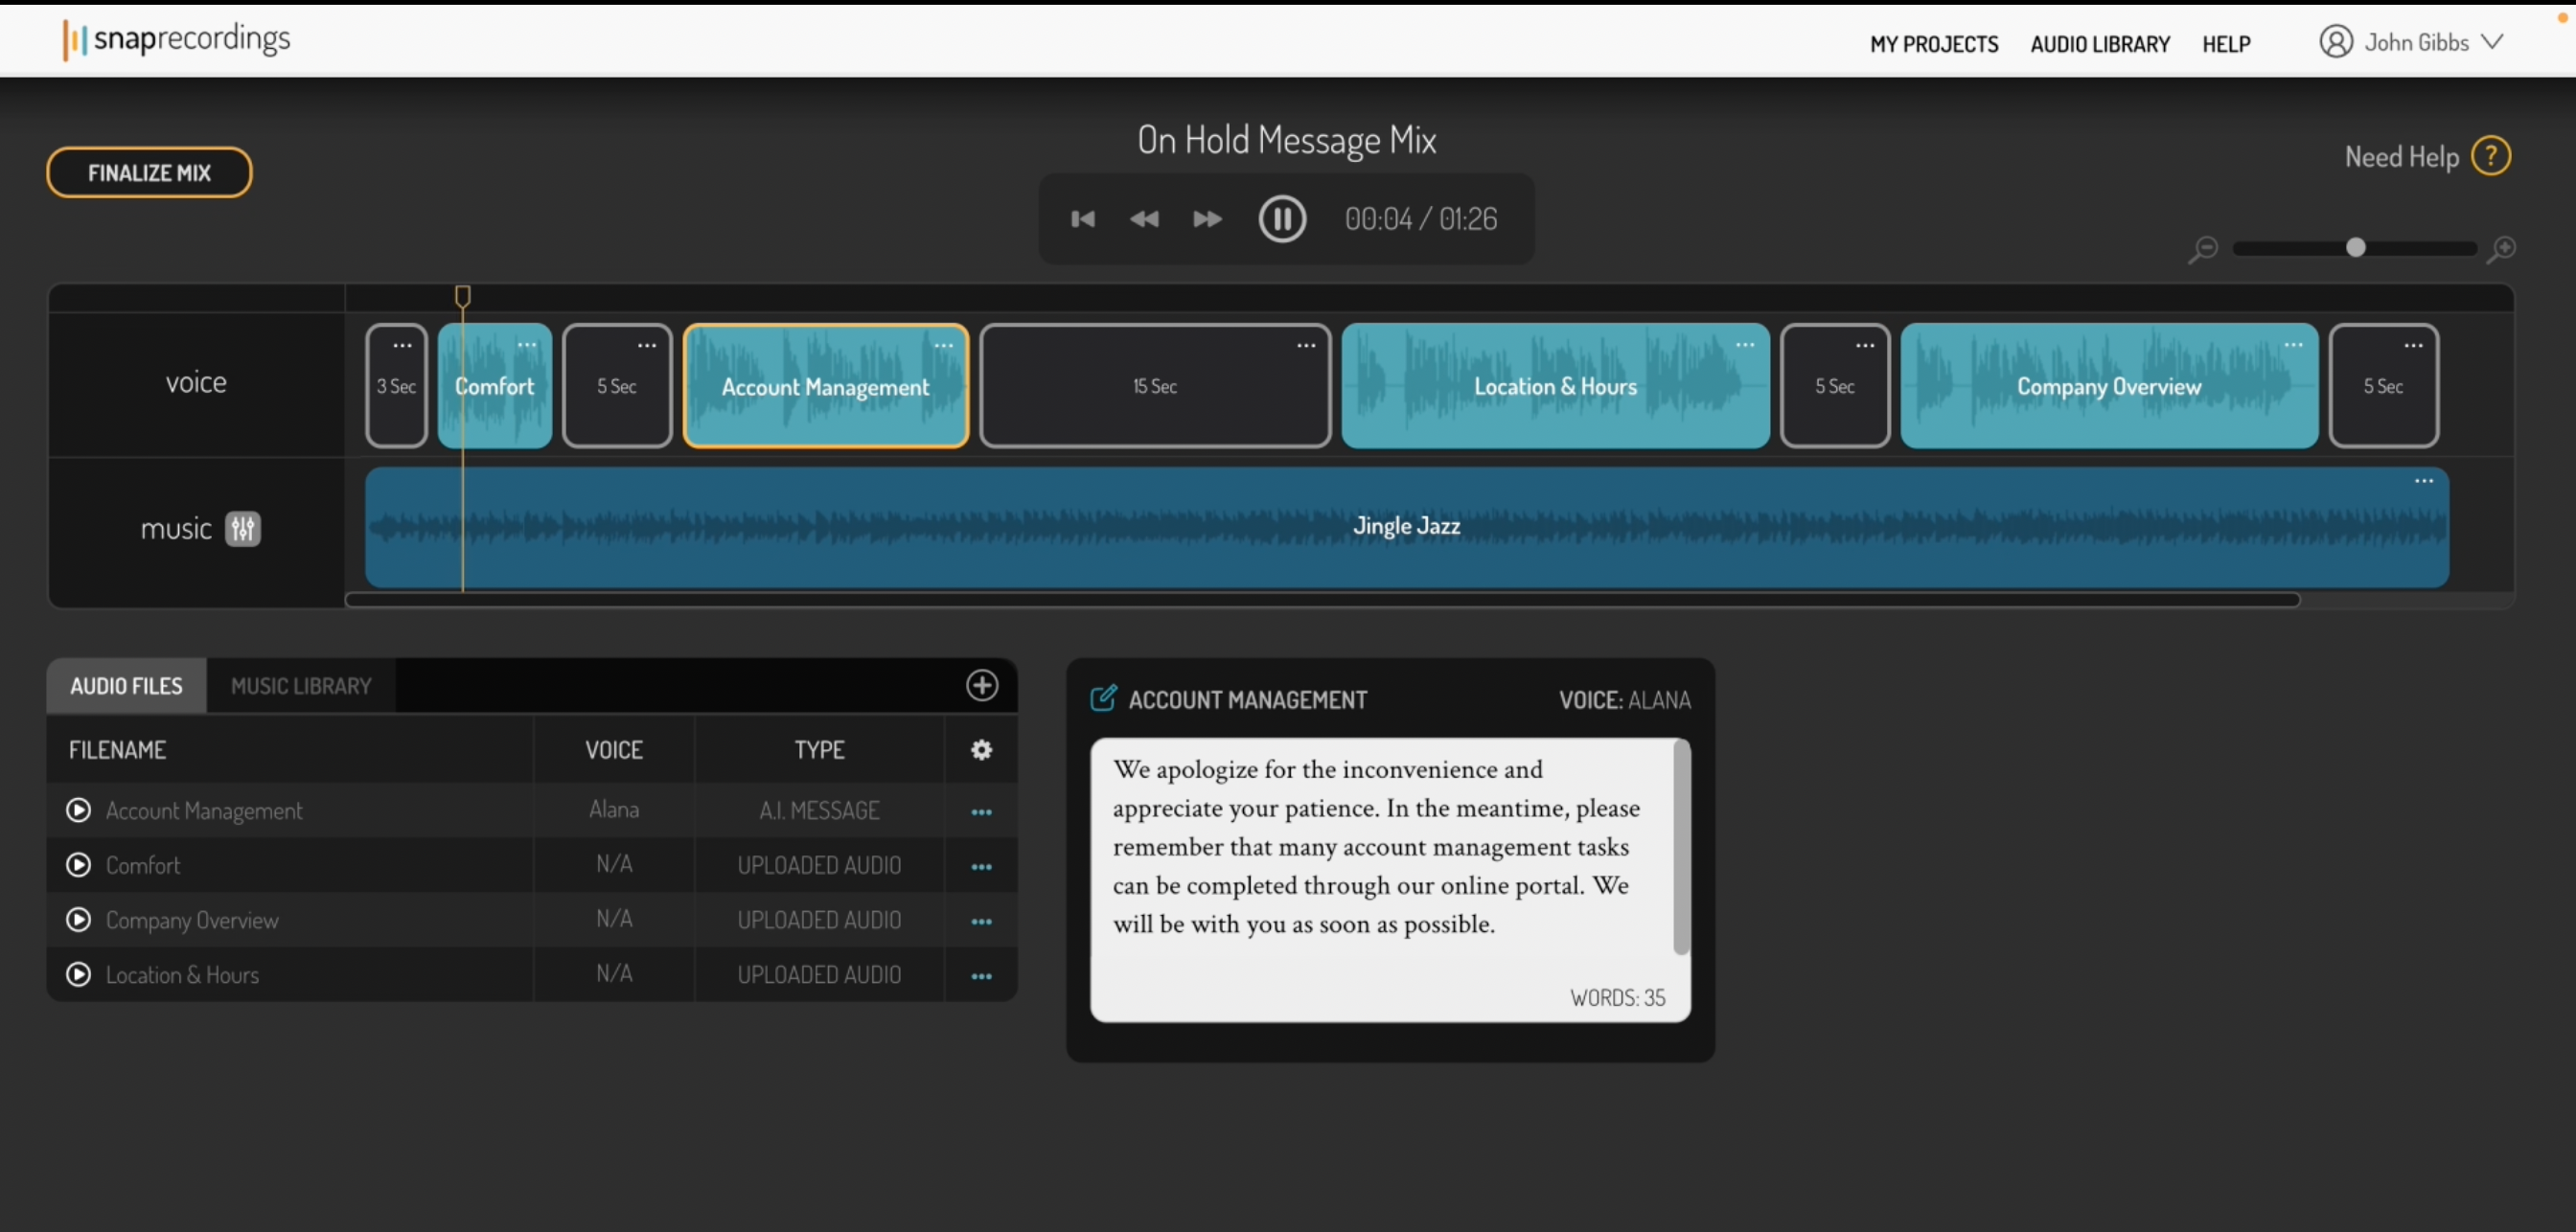The height and width of the screenshot is (1232, 2576).
Task: Switch to the Music Library tab
Action: coord(301,686)
